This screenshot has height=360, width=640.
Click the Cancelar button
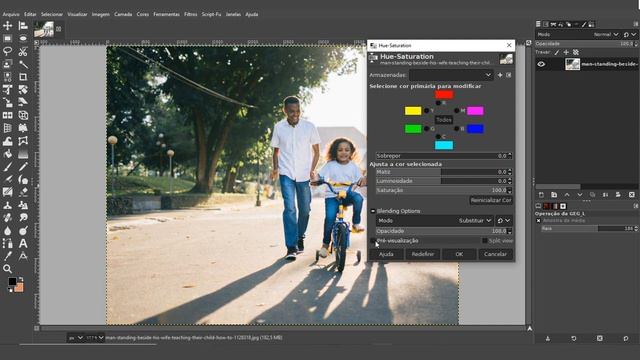pos(495,254)
